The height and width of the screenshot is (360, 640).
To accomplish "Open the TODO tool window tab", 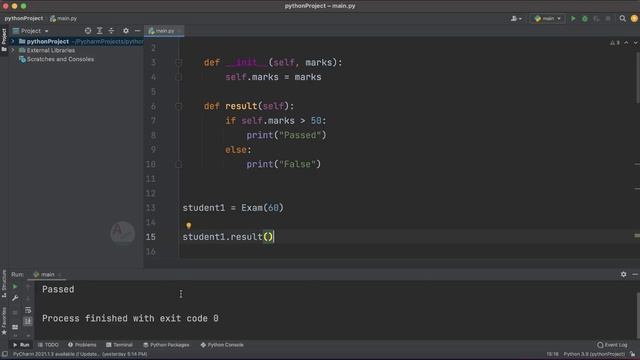I will pos(48,345).
